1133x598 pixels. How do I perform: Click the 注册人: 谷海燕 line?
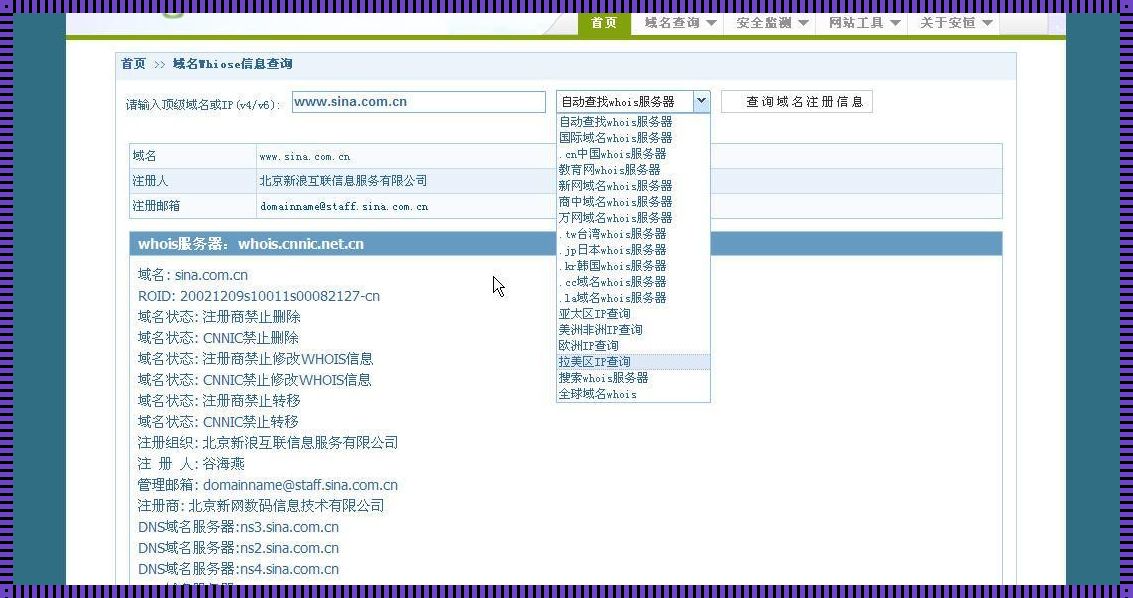coord(191,464)
